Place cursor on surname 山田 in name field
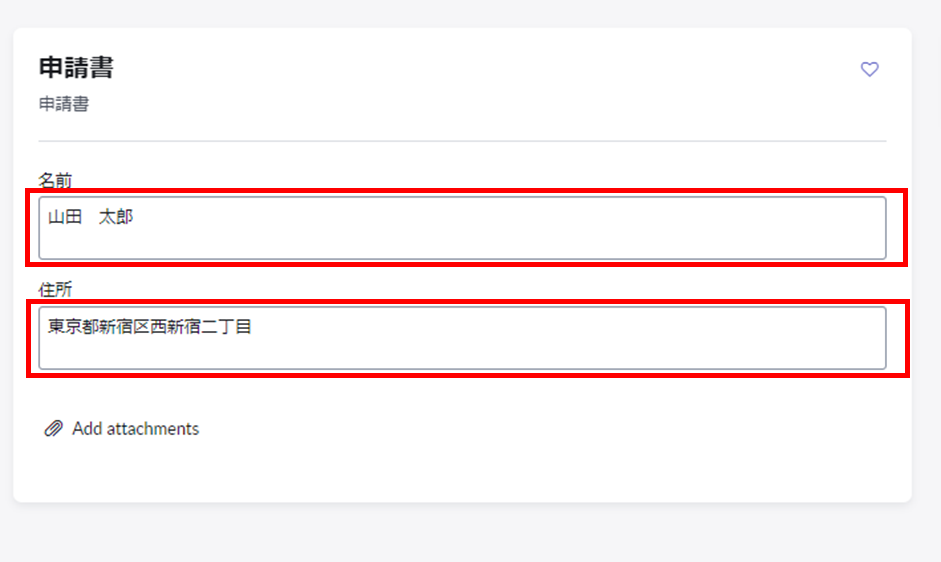941x562 pixels. tap(65, 217)
